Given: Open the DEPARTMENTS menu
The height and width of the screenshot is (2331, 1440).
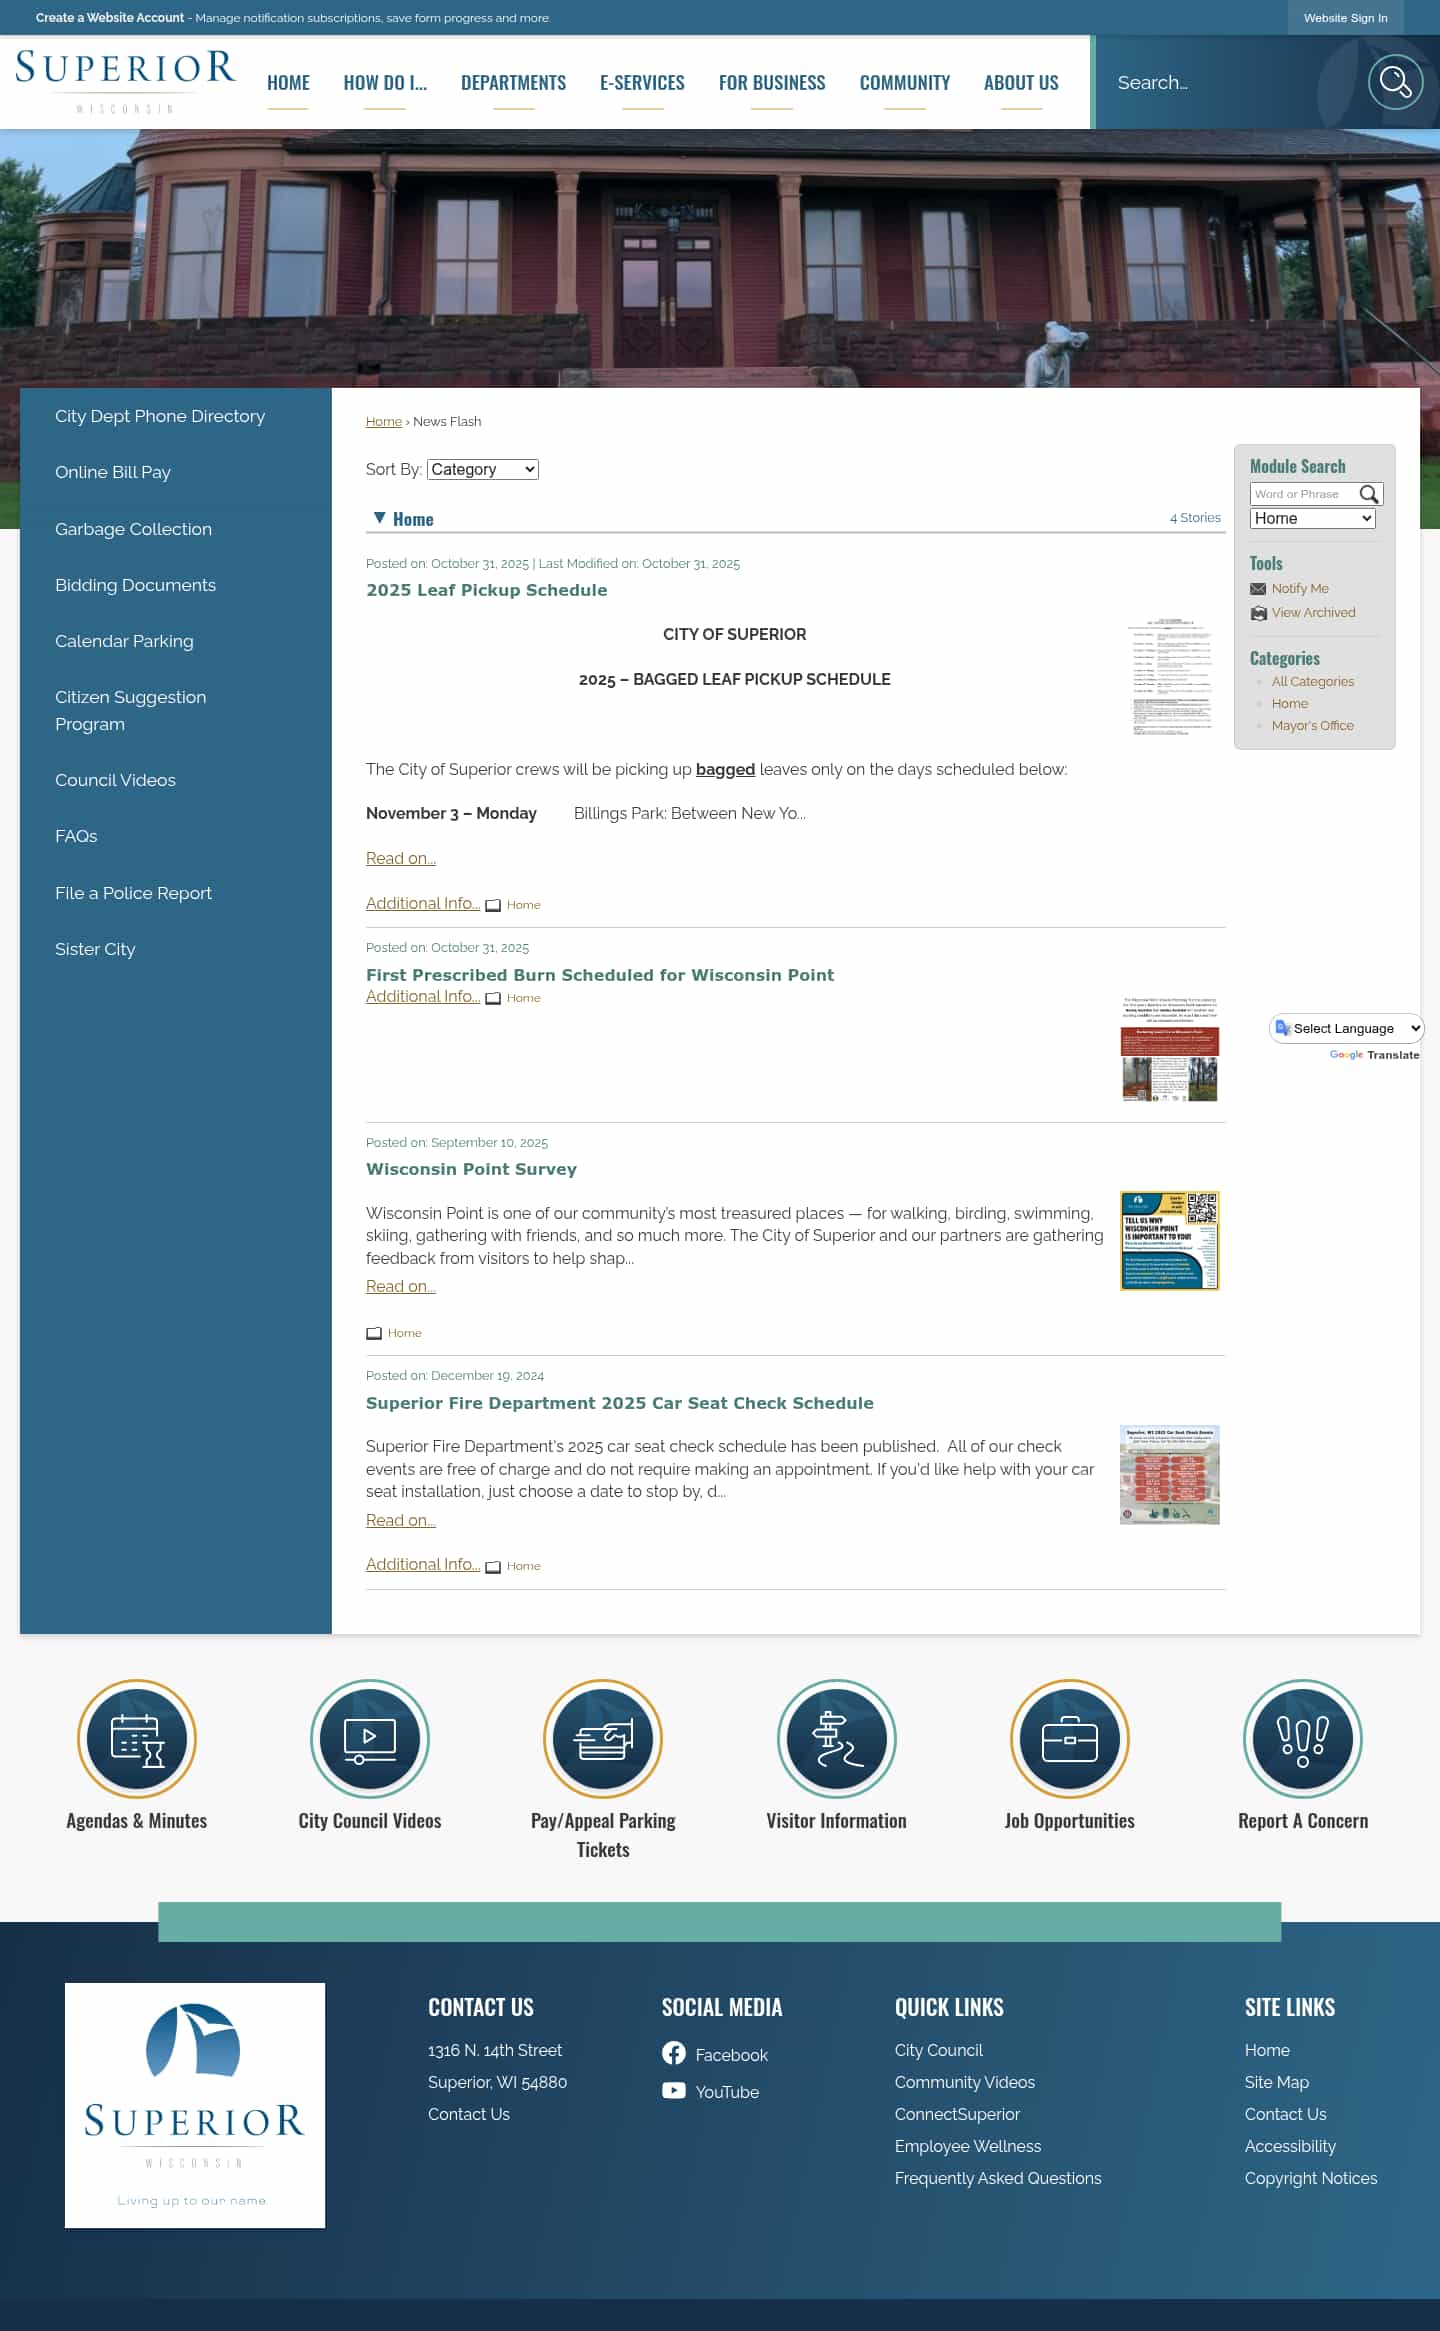Looking at the screenshot, I should point(513,83).
